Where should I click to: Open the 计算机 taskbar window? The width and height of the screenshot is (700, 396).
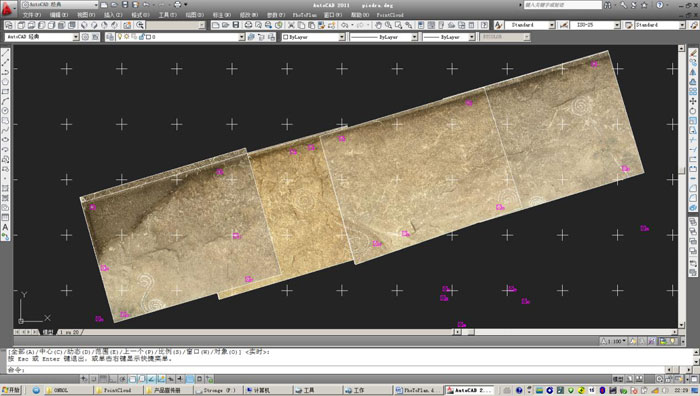(269, 390)
